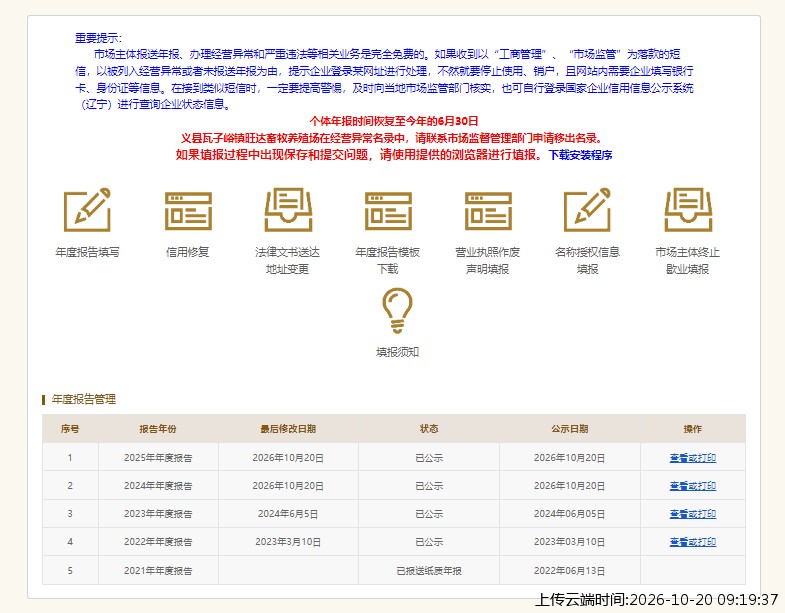The height and width of the screenshot is (613, 785).
Task: View or print the 2025年年度报告
Action: pyautogui.click(x=693, y=458)
